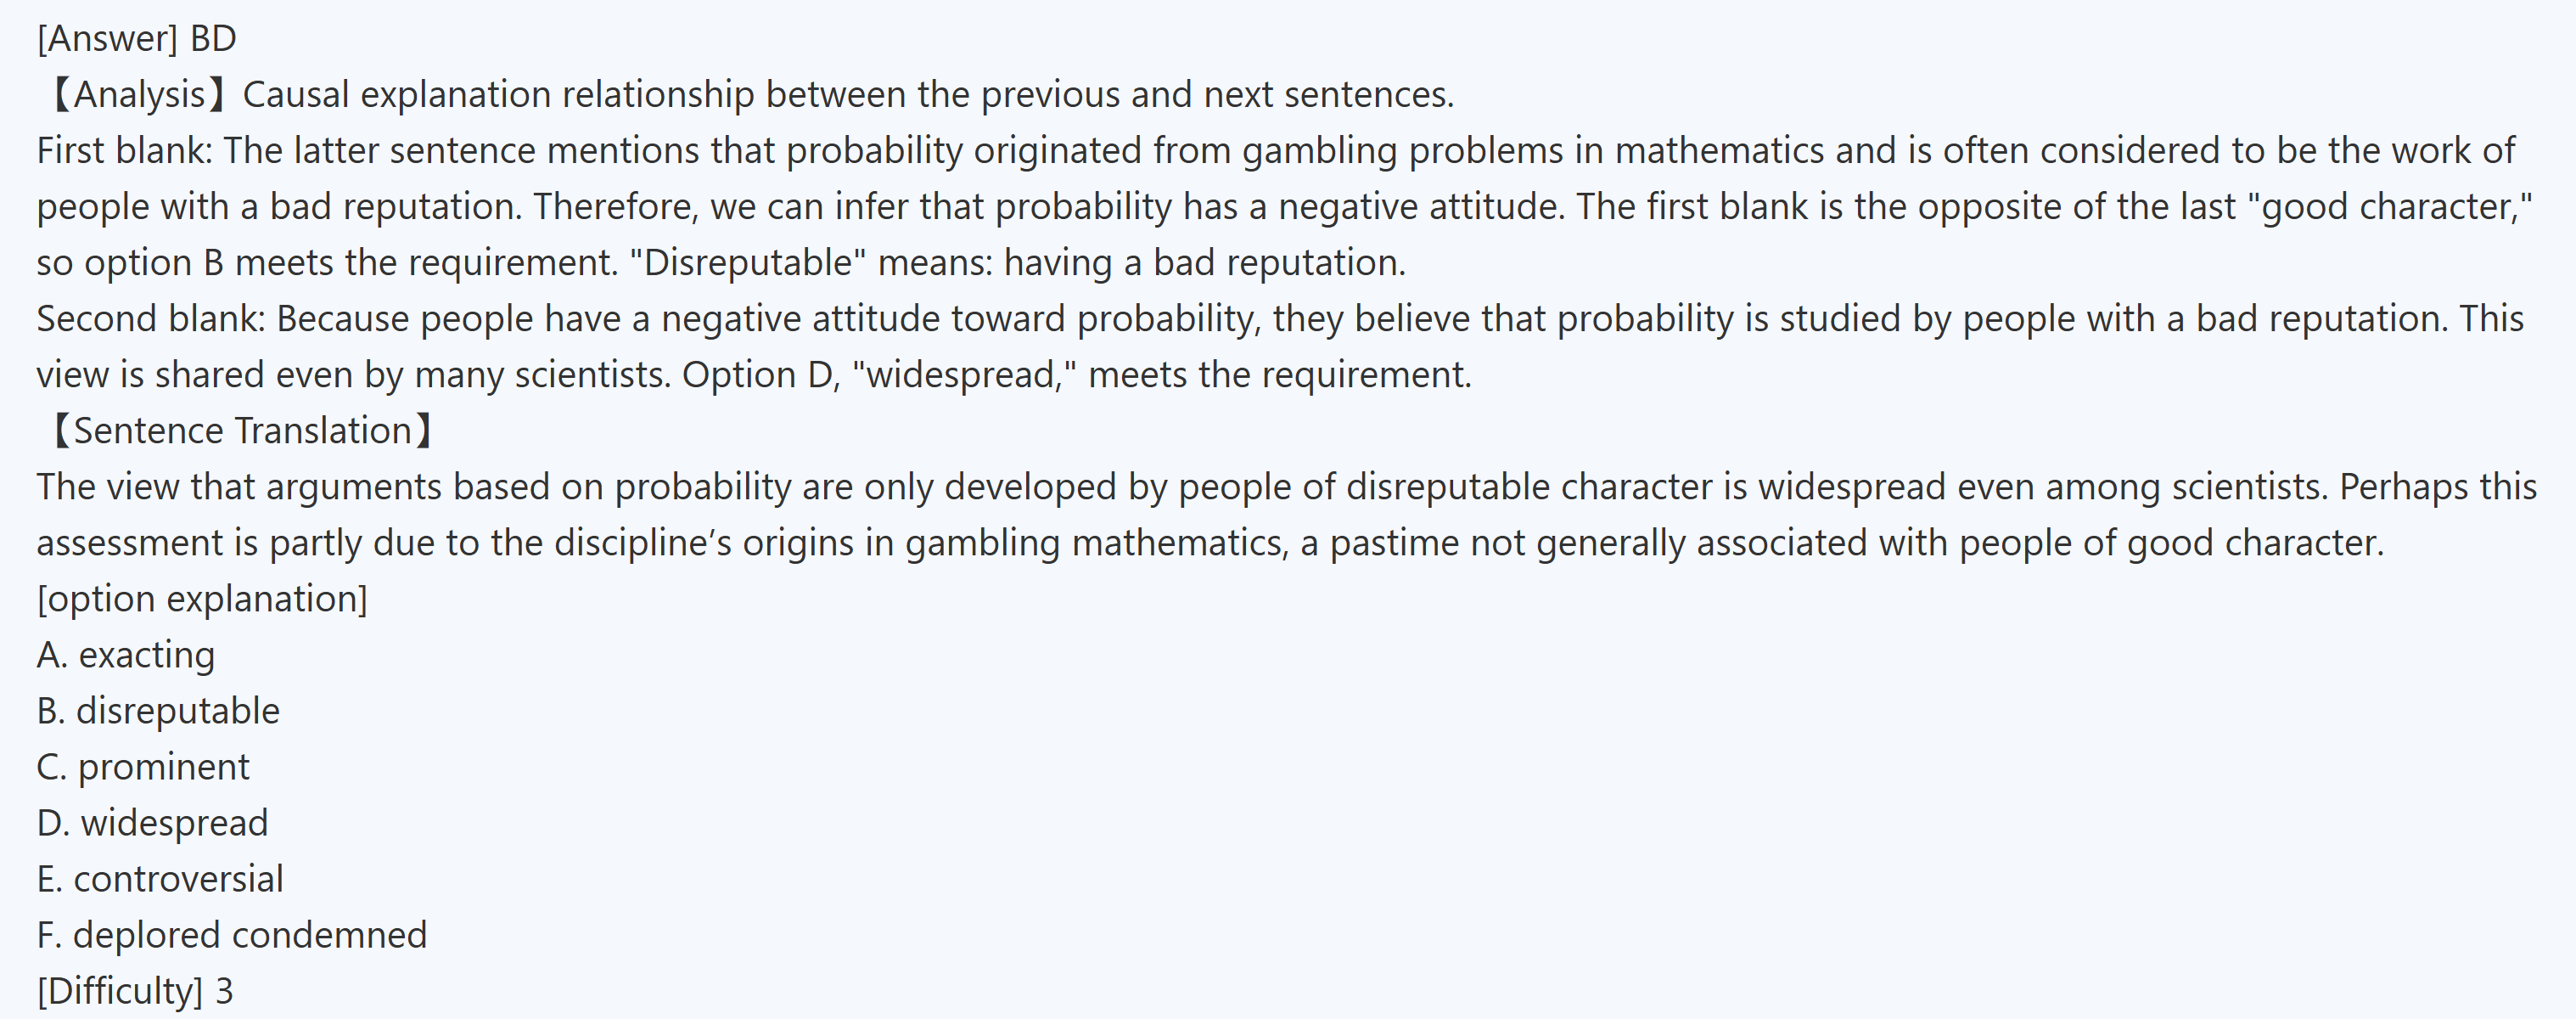
Task: Select option E. controversial
Action: pos(160,879)
